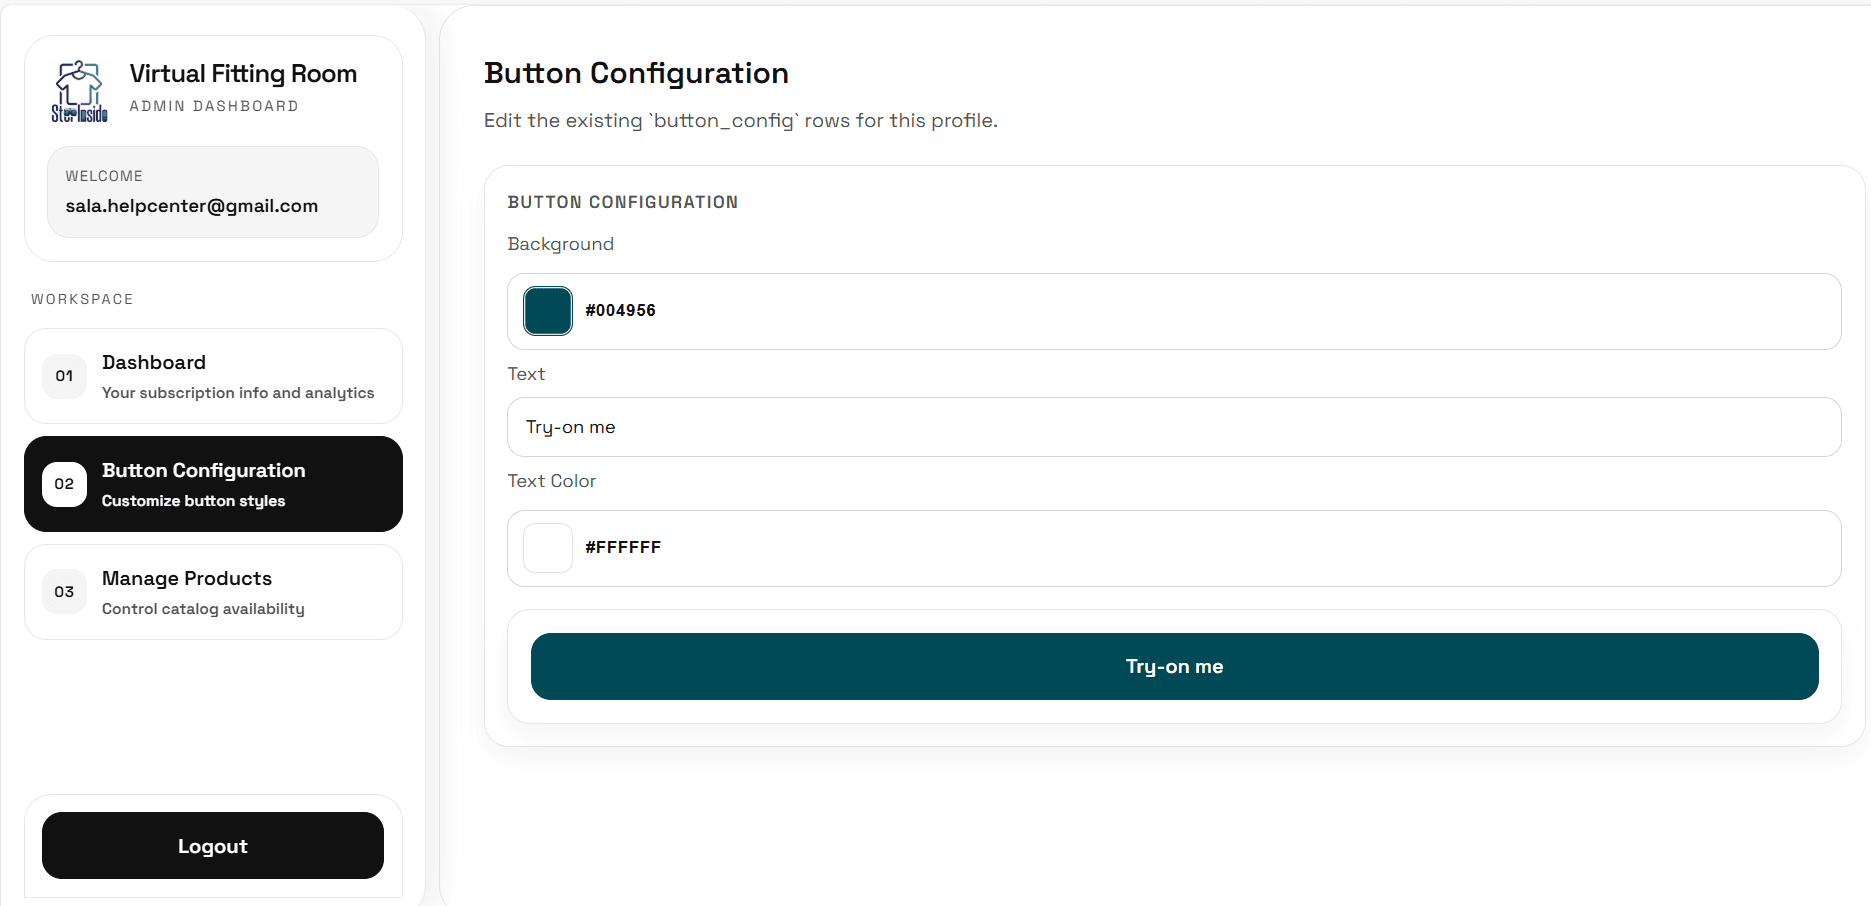The width and height of the screenshot is (1871, 906).
Task: Click the button Text input field
Action: click(x=1174, y=427)
